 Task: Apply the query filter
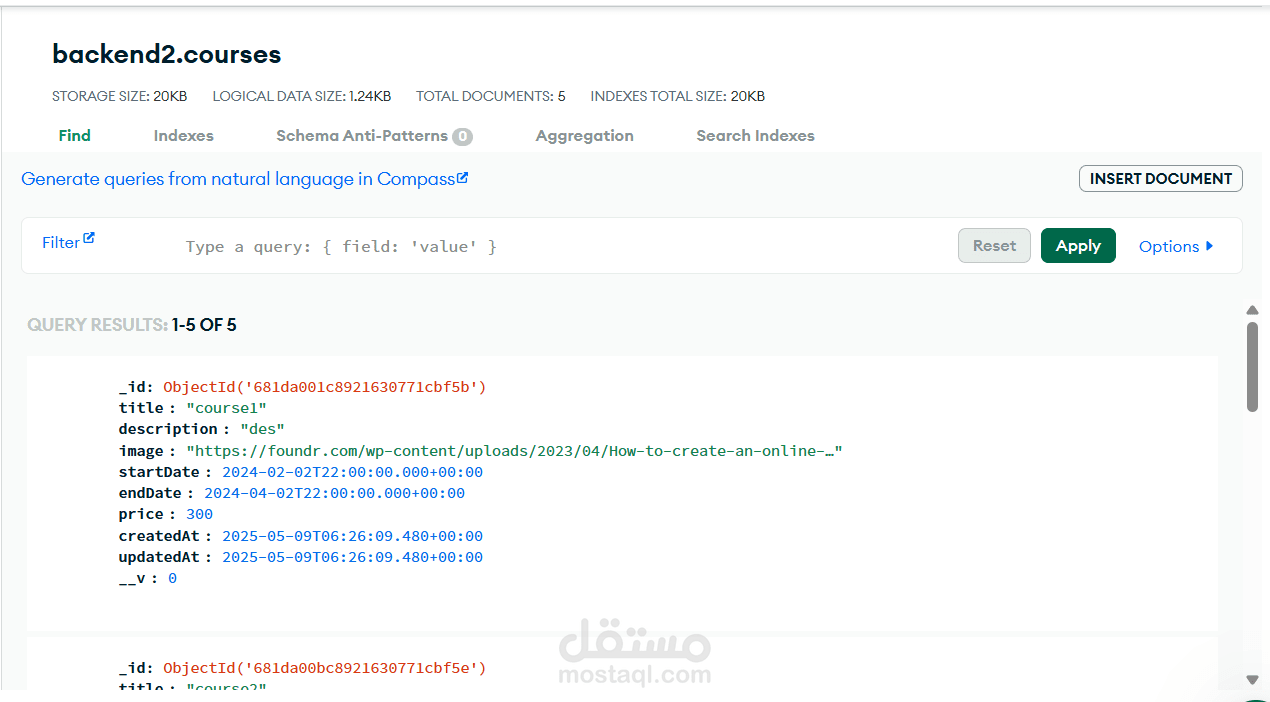[x=1078, y=246]
